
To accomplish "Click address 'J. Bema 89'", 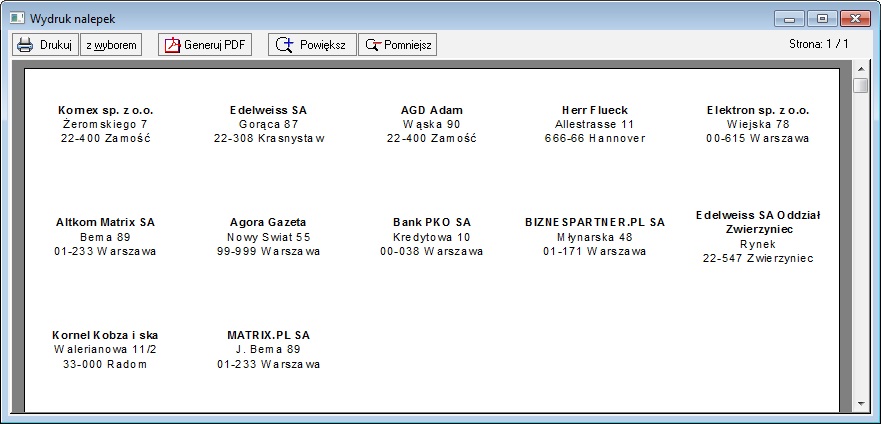I will pyautogui.click(x=268, y=349).
